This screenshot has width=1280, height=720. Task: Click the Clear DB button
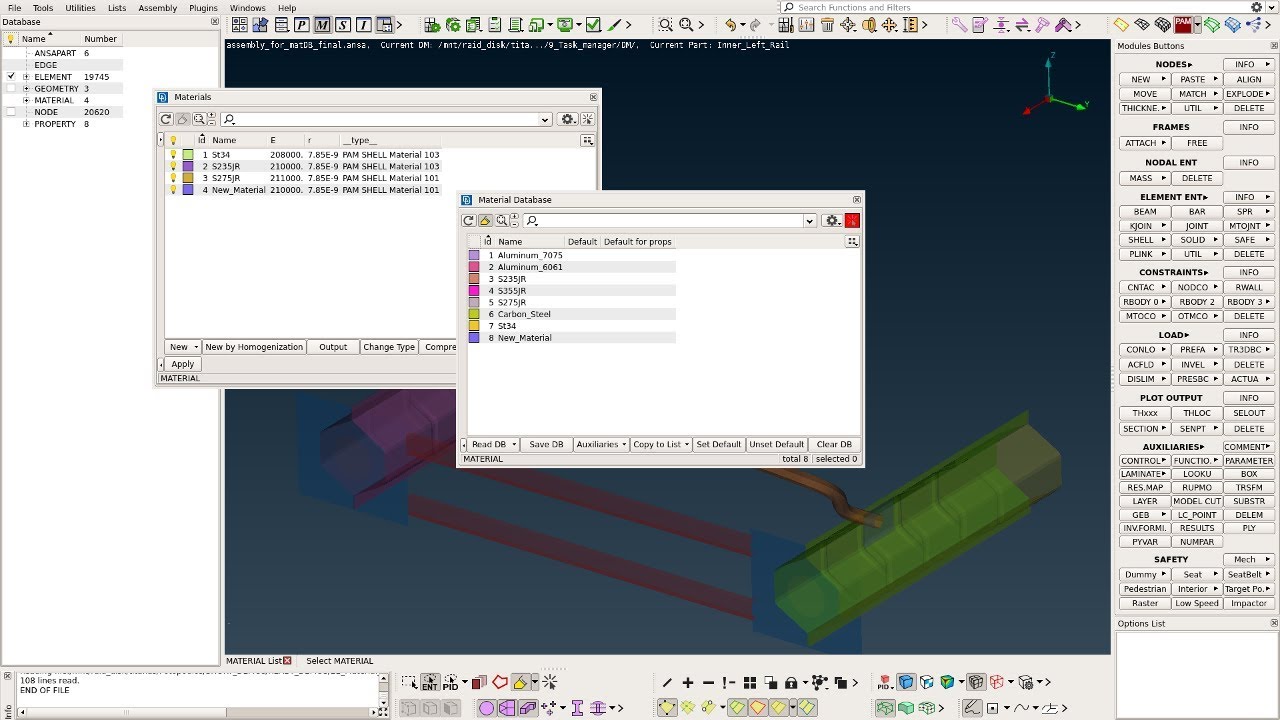tap(834, 445)
